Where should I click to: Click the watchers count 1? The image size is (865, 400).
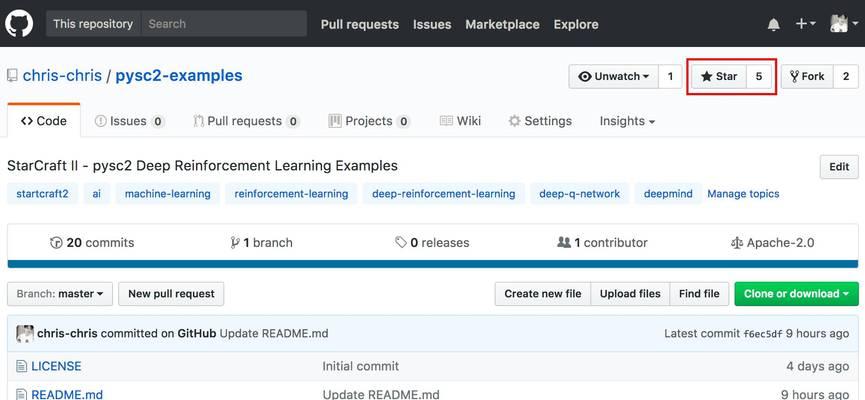pyautogui.click(x=670, y=77)
